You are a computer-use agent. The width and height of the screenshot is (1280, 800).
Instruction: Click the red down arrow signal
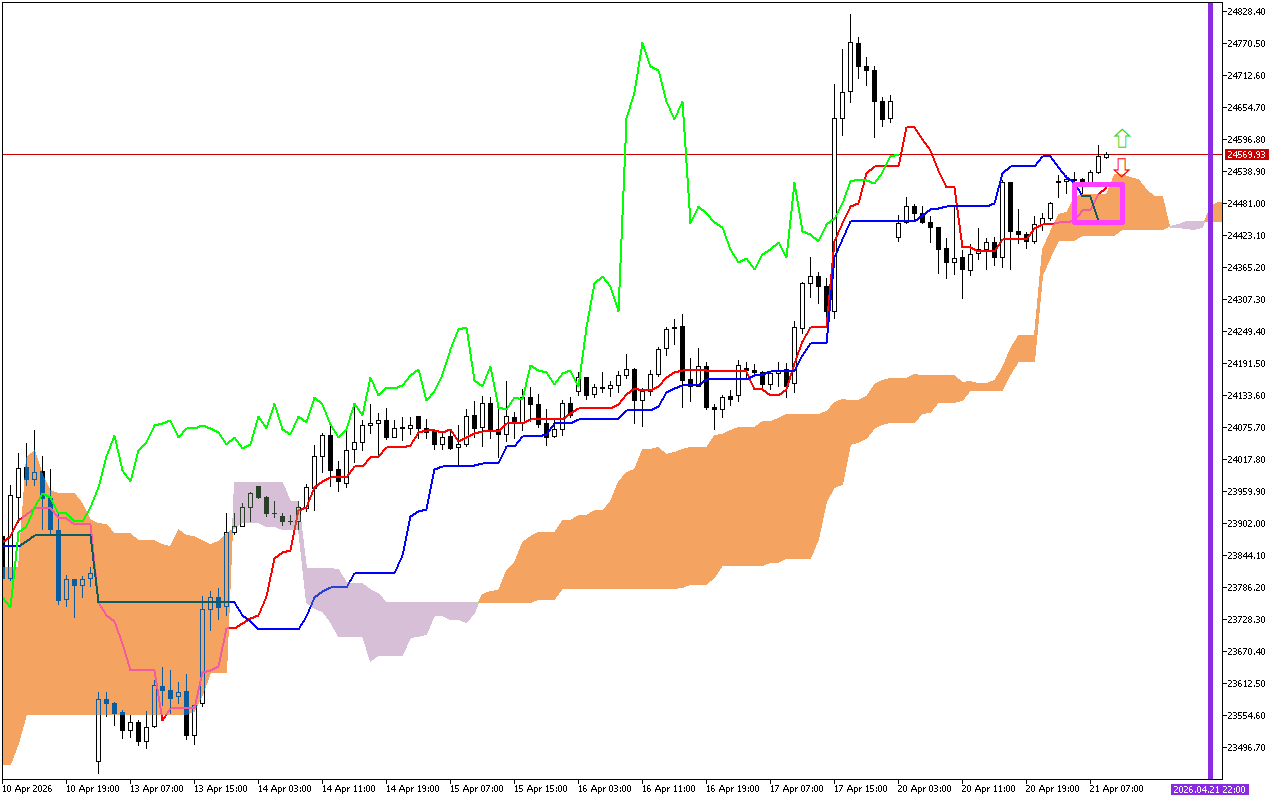1122,167
